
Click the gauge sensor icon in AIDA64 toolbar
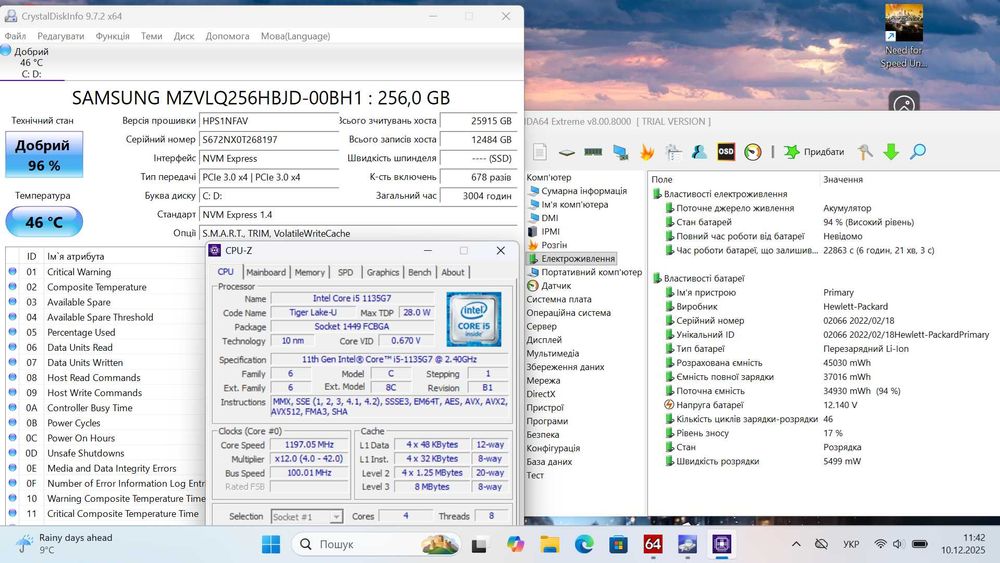[x=753, y=152]
